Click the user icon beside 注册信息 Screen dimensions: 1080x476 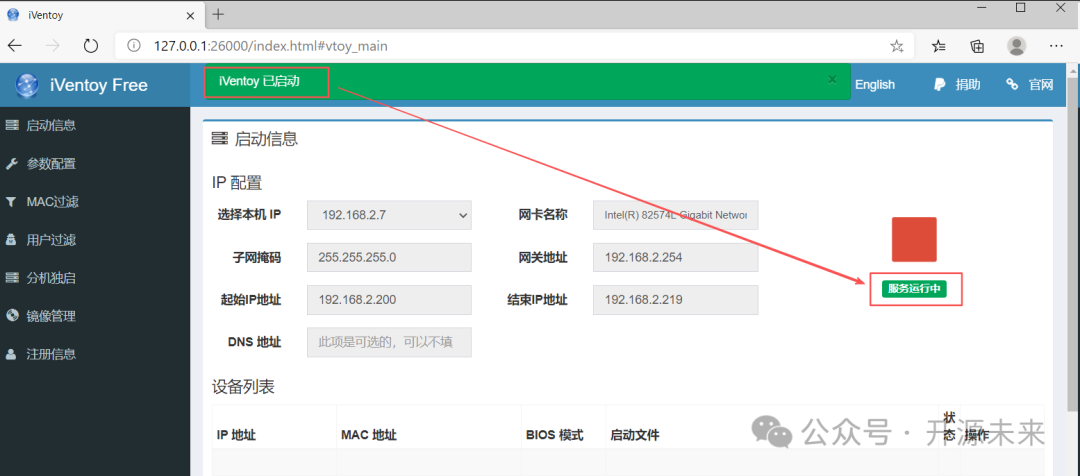(x=11, y=354)
